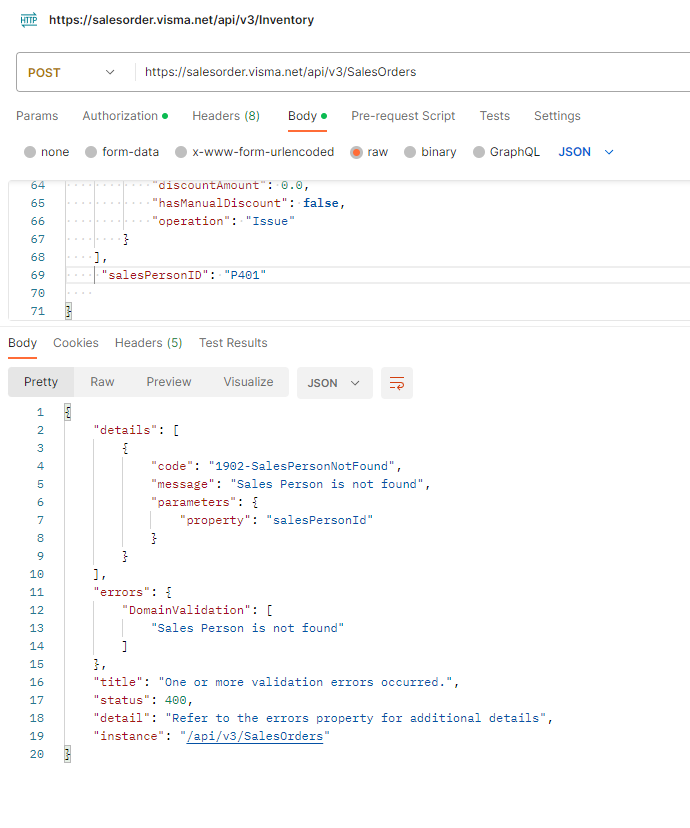This screenshot has height=828, width=690.
Task: Collapse the details array at line 2
Action: pyautogui.click(x=56, y=429)
